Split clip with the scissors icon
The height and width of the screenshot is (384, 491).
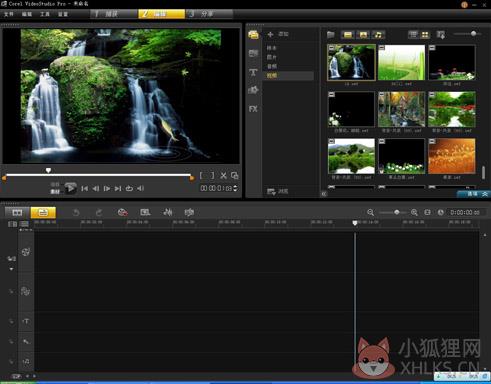[223, 176]
